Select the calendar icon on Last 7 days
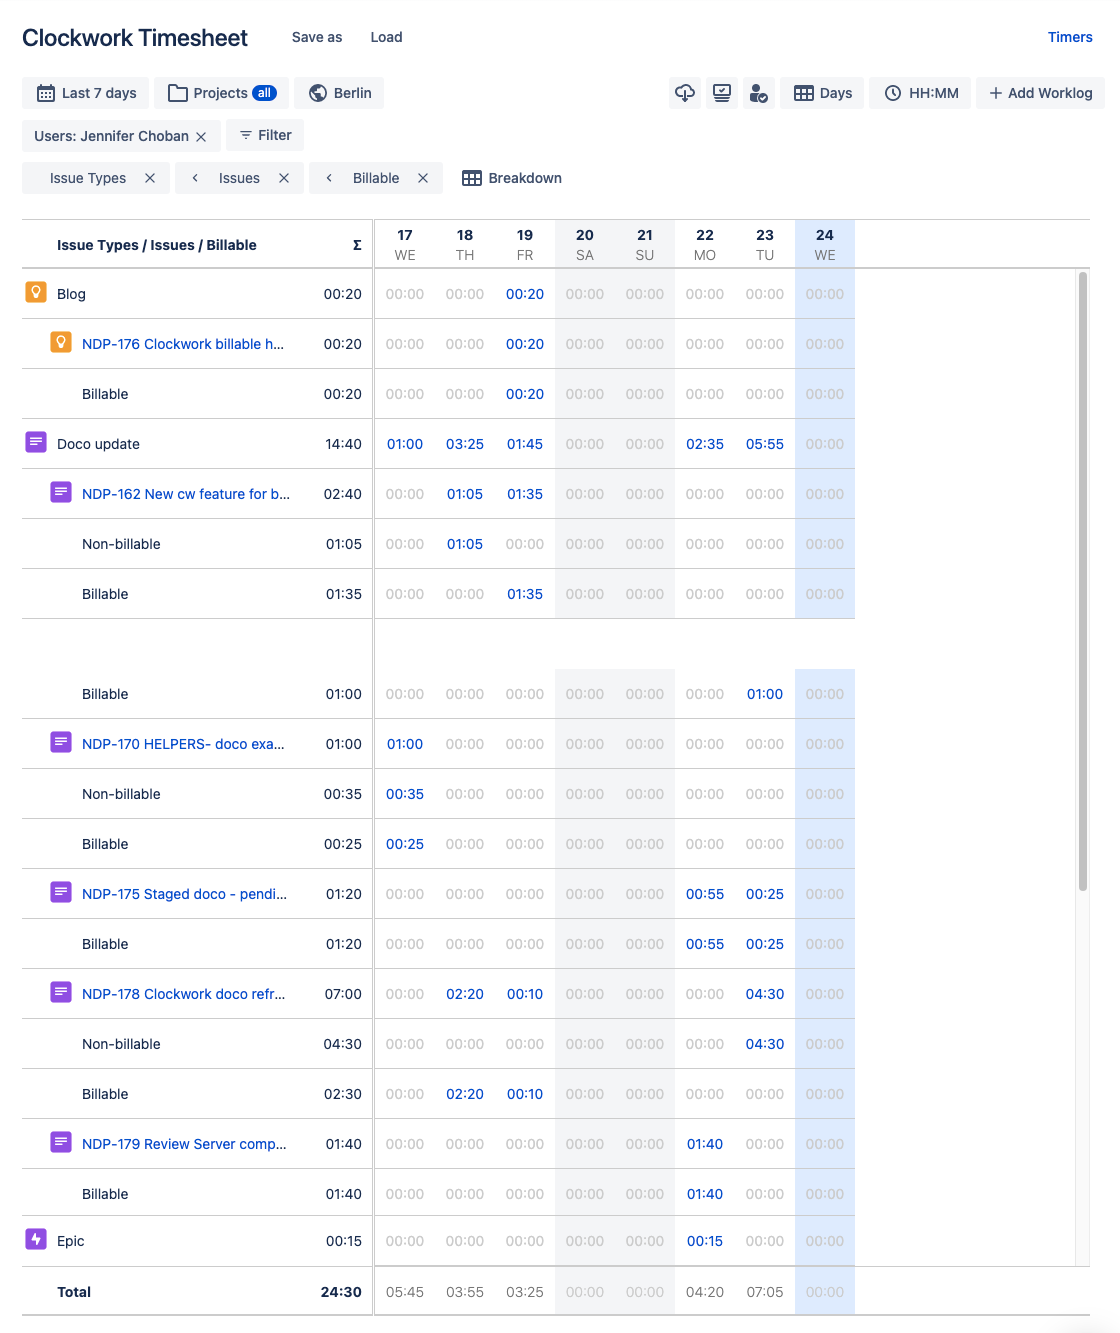This screenshot has width=1120, height=1333. 45,93
